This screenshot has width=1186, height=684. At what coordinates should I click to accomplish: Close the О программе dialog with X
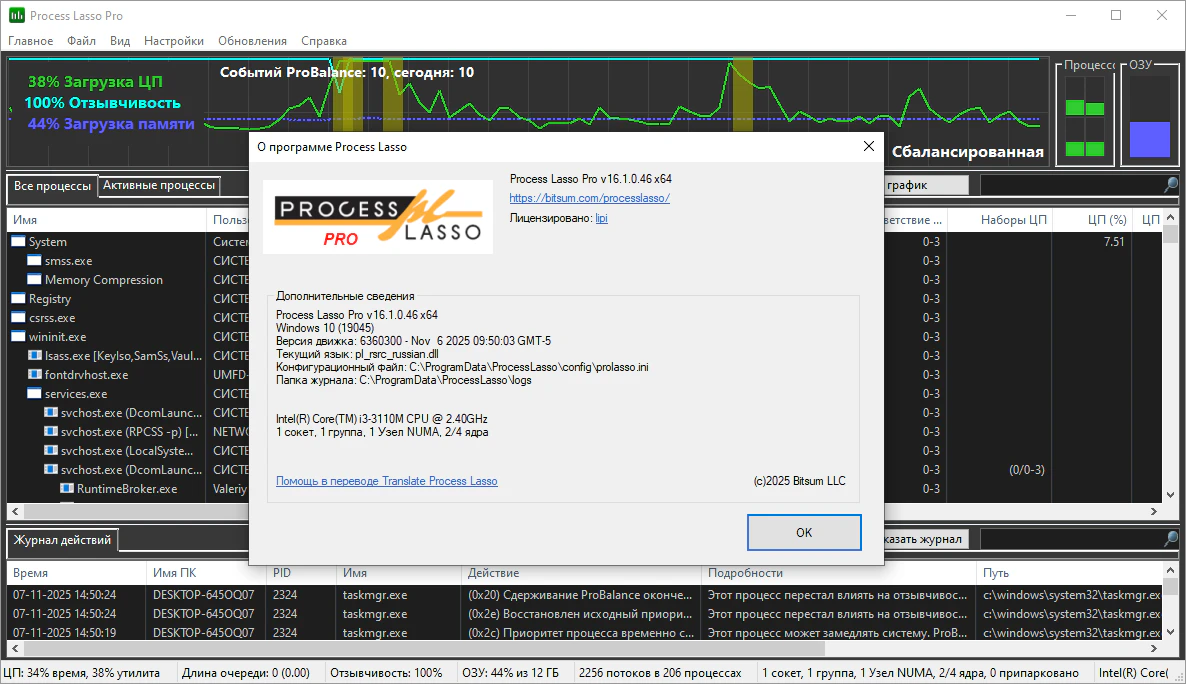(868, 146)
